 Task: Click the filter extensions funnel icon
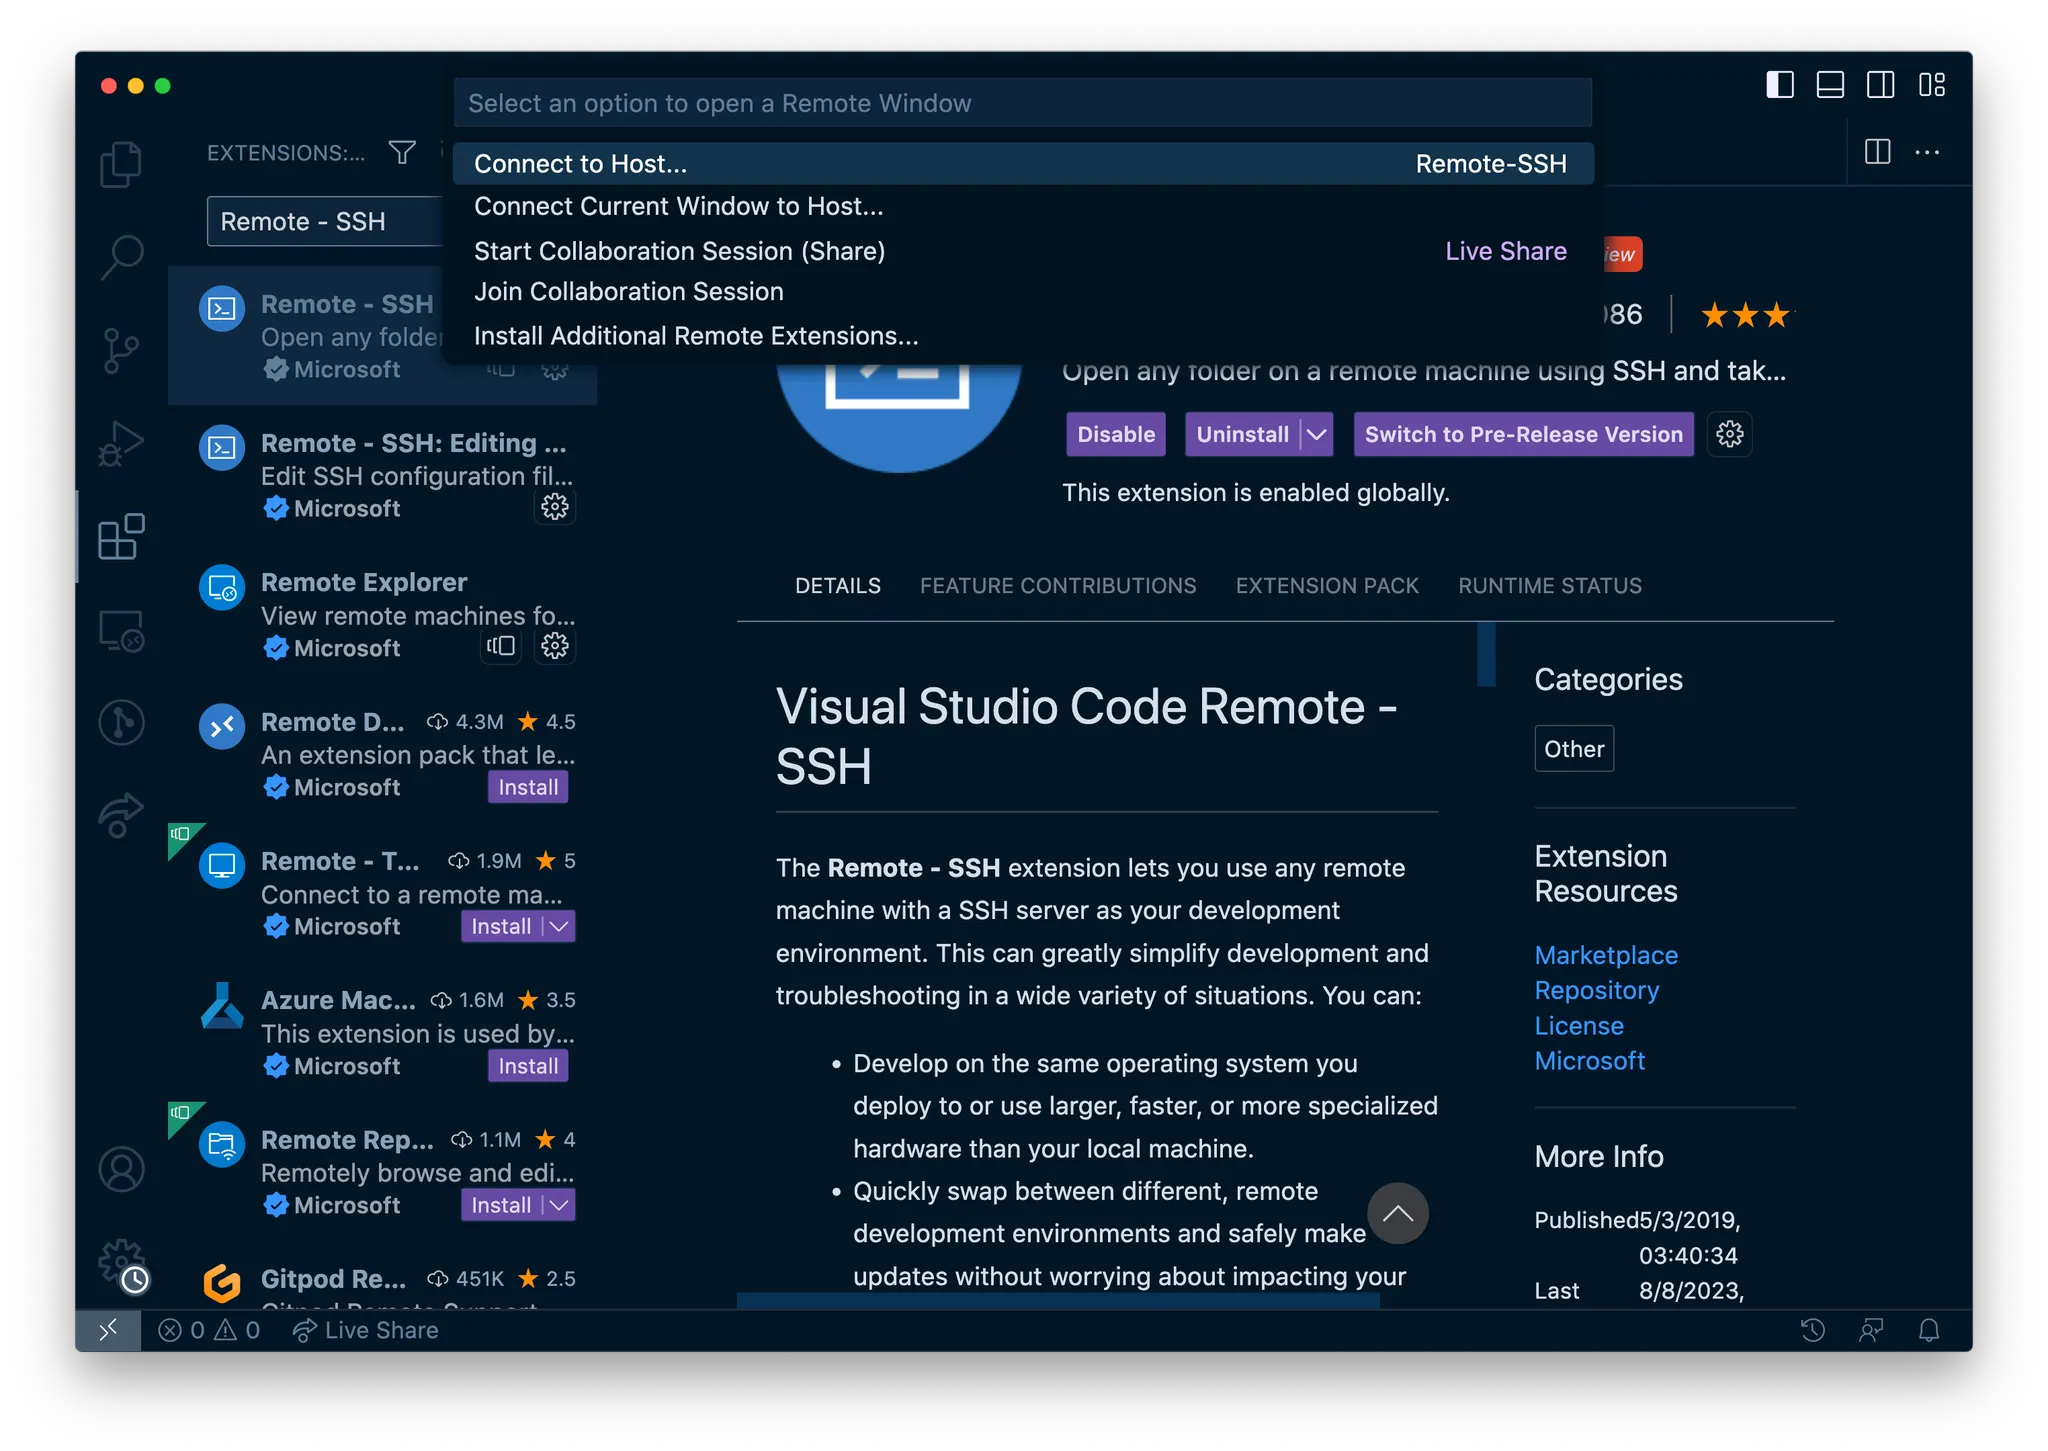pyautogui.click(x=402, y=152)
